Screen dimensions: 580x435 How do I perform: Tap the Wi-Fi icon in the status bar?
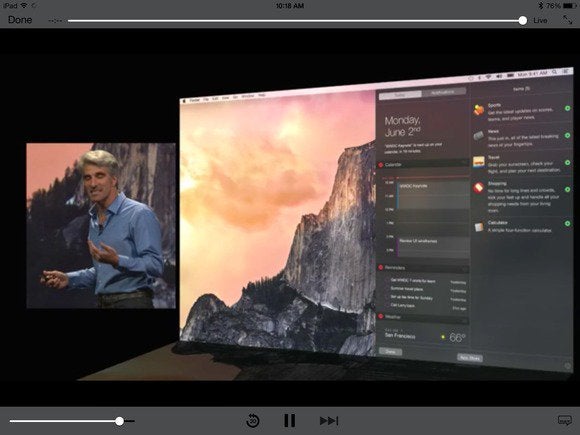tap(24, 6)
